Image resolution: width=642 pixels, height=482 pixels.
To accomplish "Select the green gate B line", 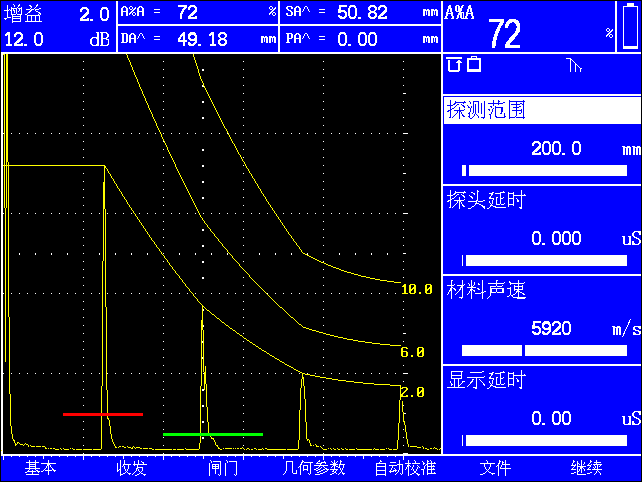I will (213, 434).
